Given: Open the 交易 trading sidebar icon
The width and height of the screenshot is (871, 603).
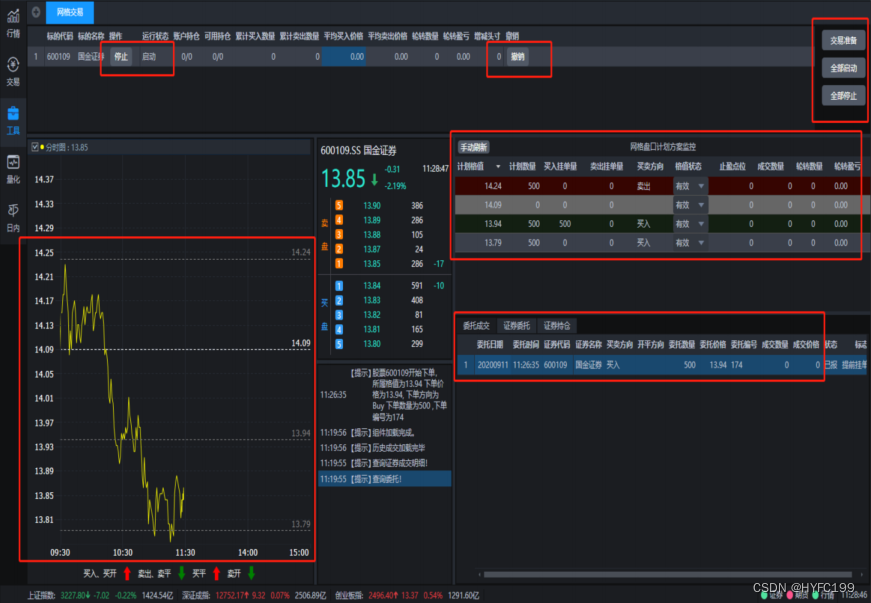Looking at the screenshot, I should [13, 71].
